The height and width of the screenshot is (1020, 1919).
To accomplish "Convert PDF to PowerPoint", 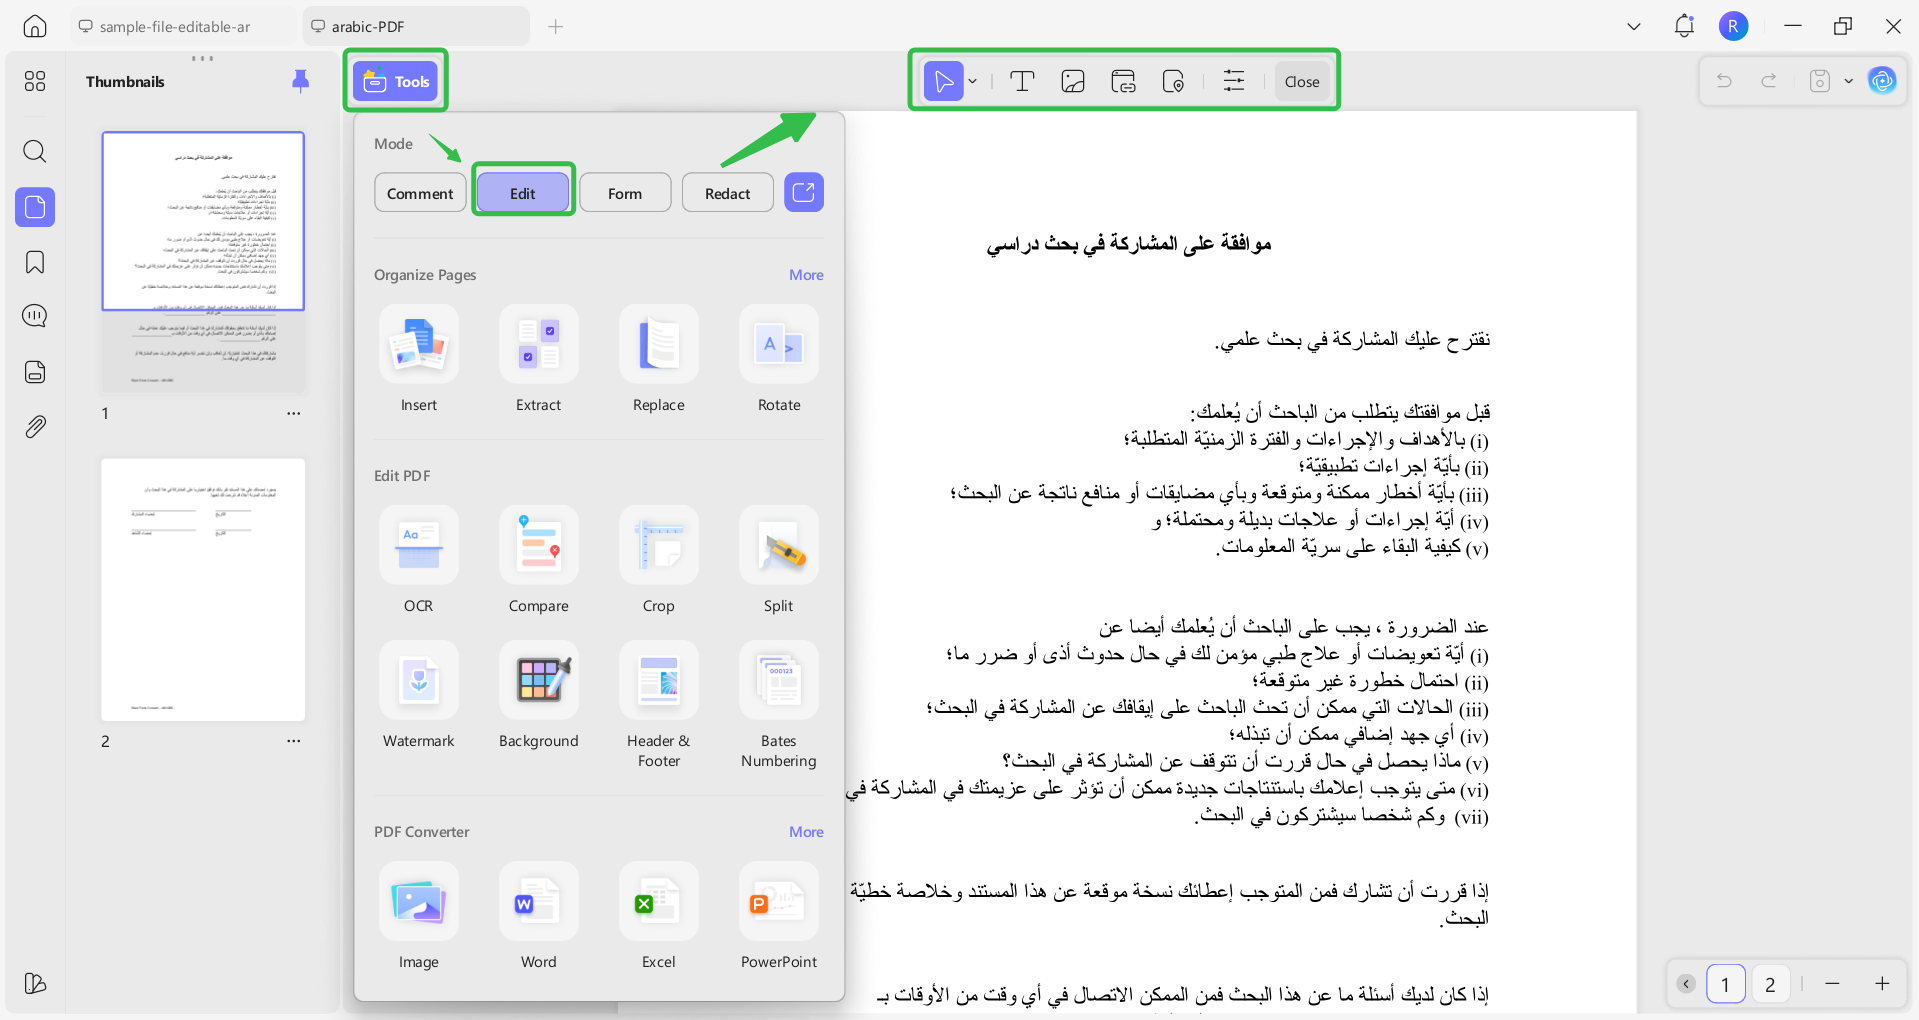I will [779, 916].
